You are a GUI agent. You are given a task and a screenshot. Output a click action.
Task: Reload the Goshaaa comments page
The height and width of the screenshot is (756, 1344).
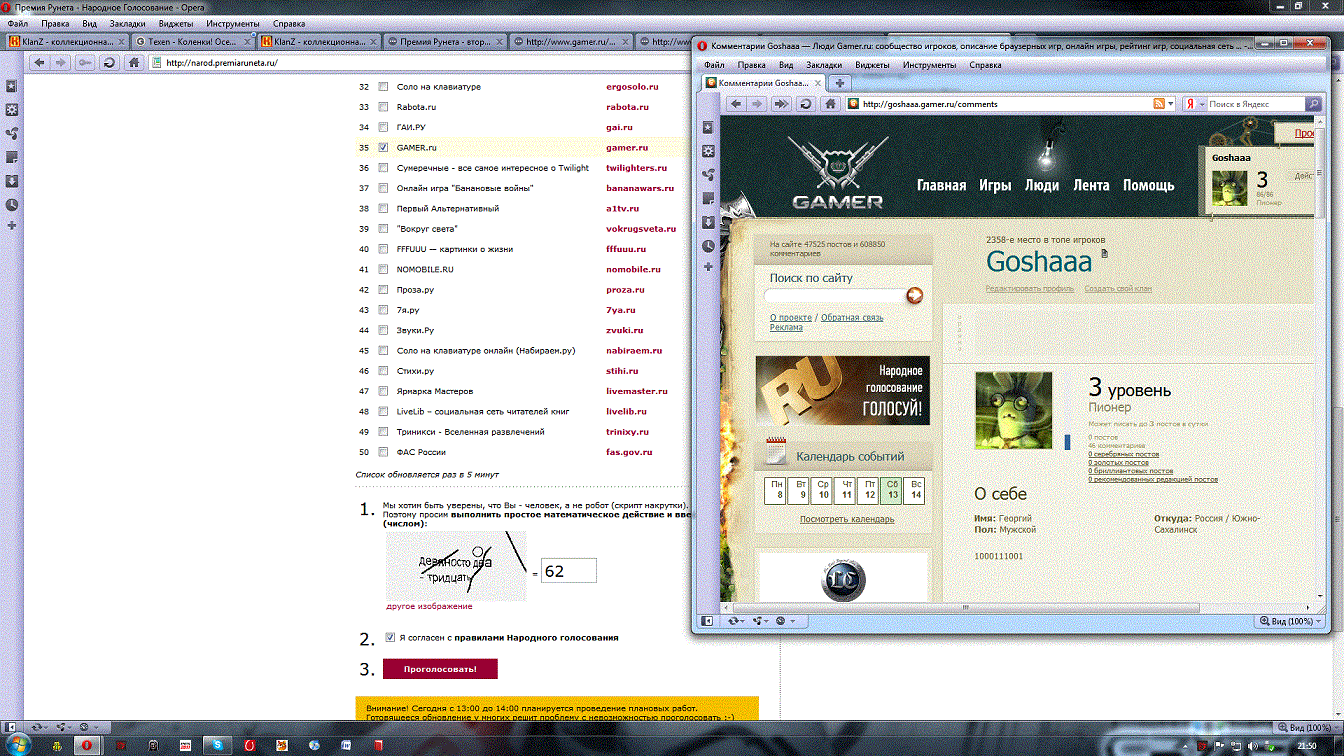[806, 104]
